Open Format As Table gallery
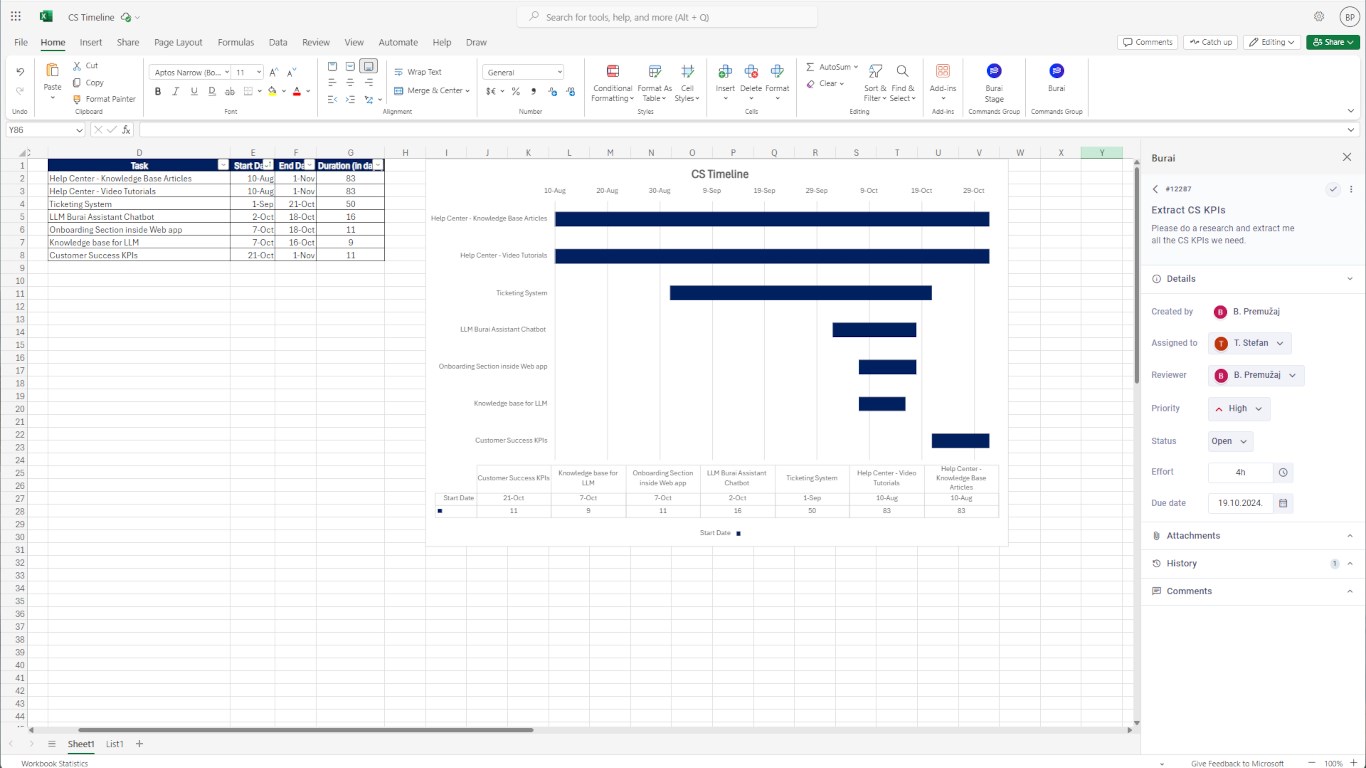The height and width of the screenshot is (768, 1366). pyautogui.click(x=655, y=83)
